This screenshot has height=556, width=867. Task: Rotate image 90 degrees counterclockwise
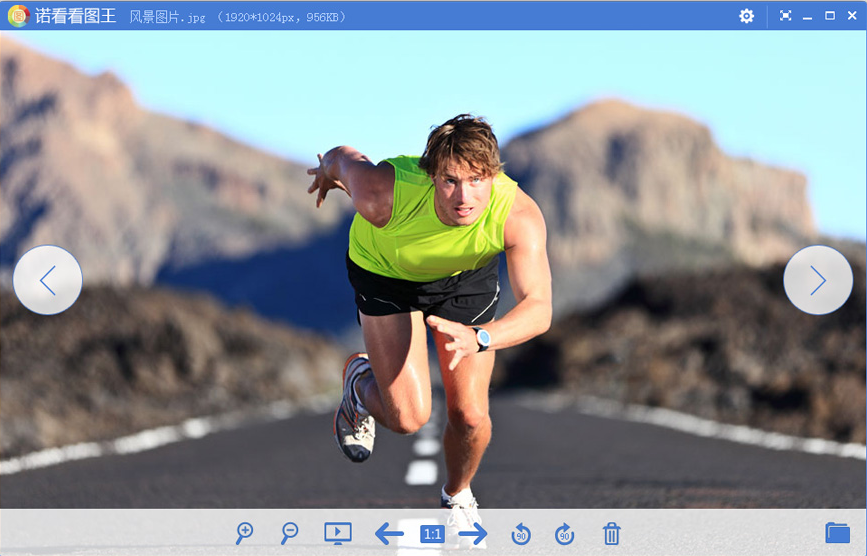(520, 534)
